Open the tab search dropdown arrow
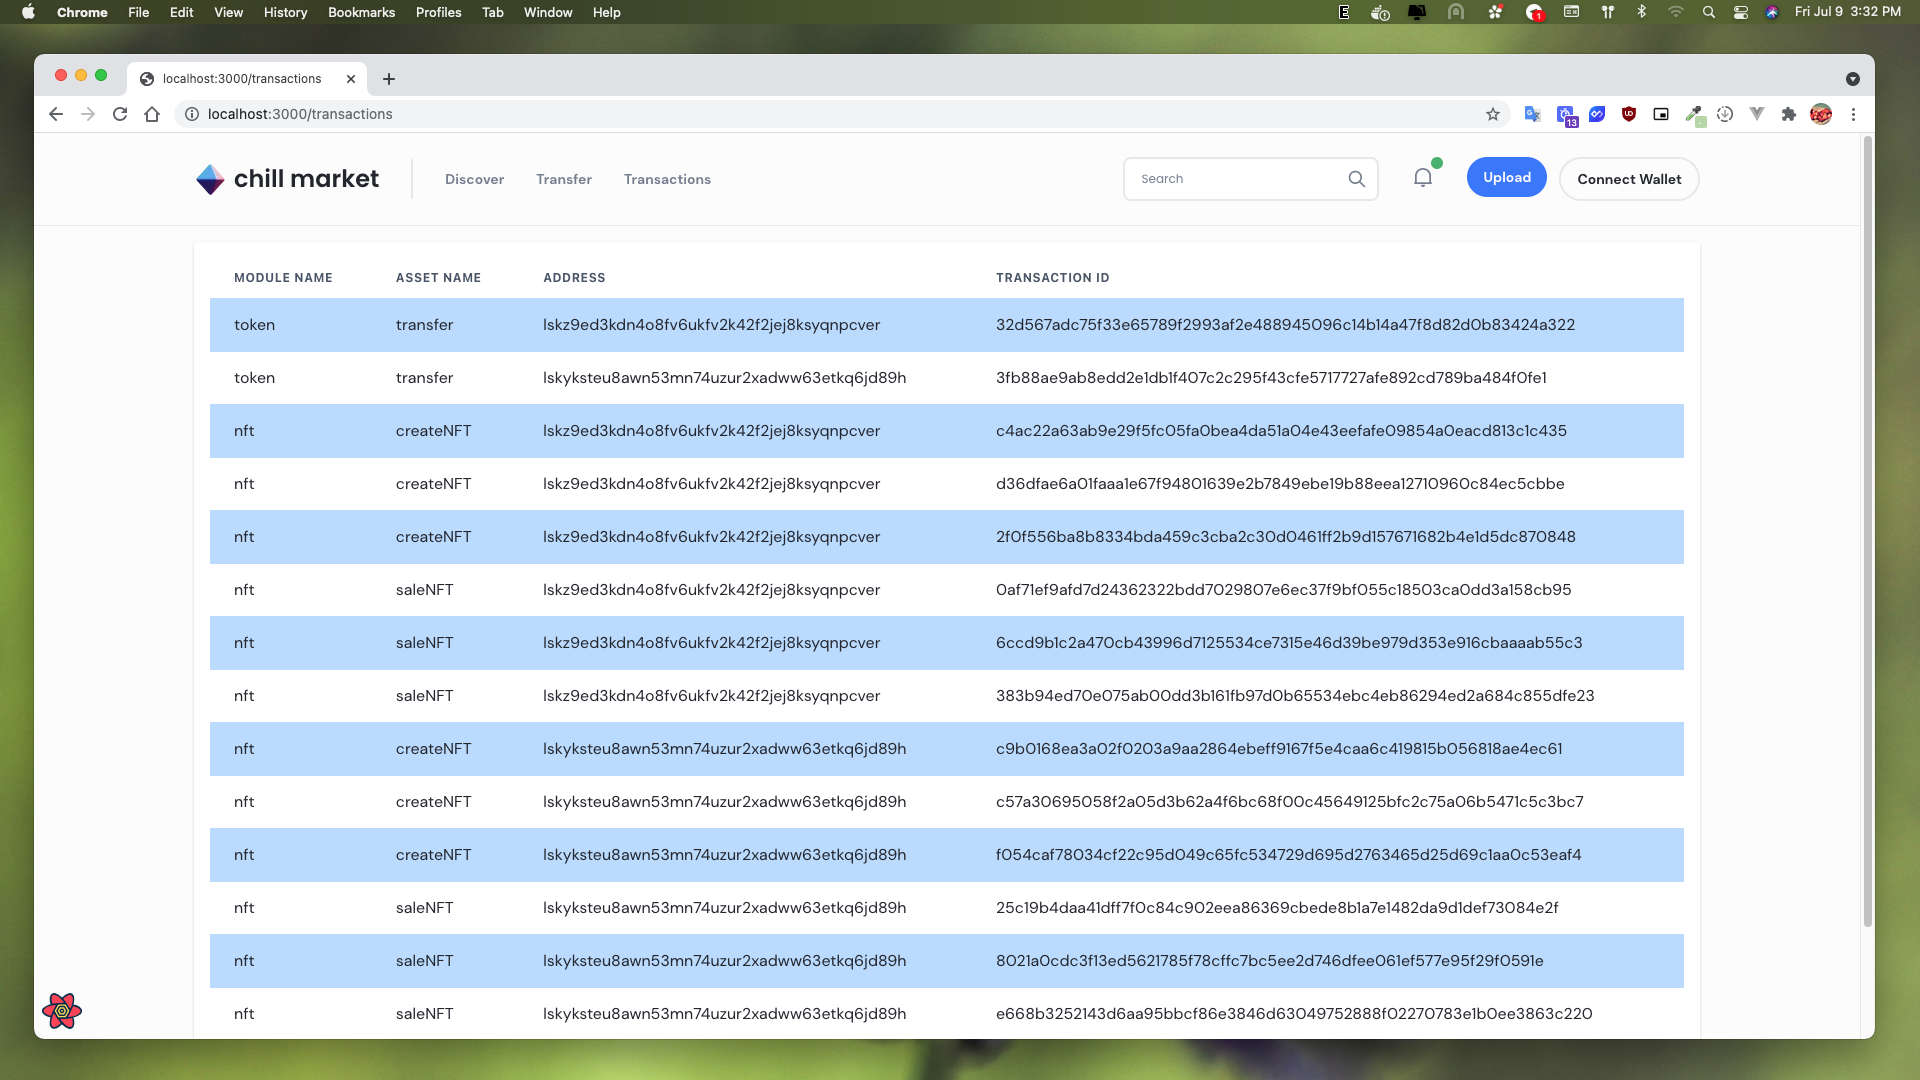 [x=1852, y=79]
